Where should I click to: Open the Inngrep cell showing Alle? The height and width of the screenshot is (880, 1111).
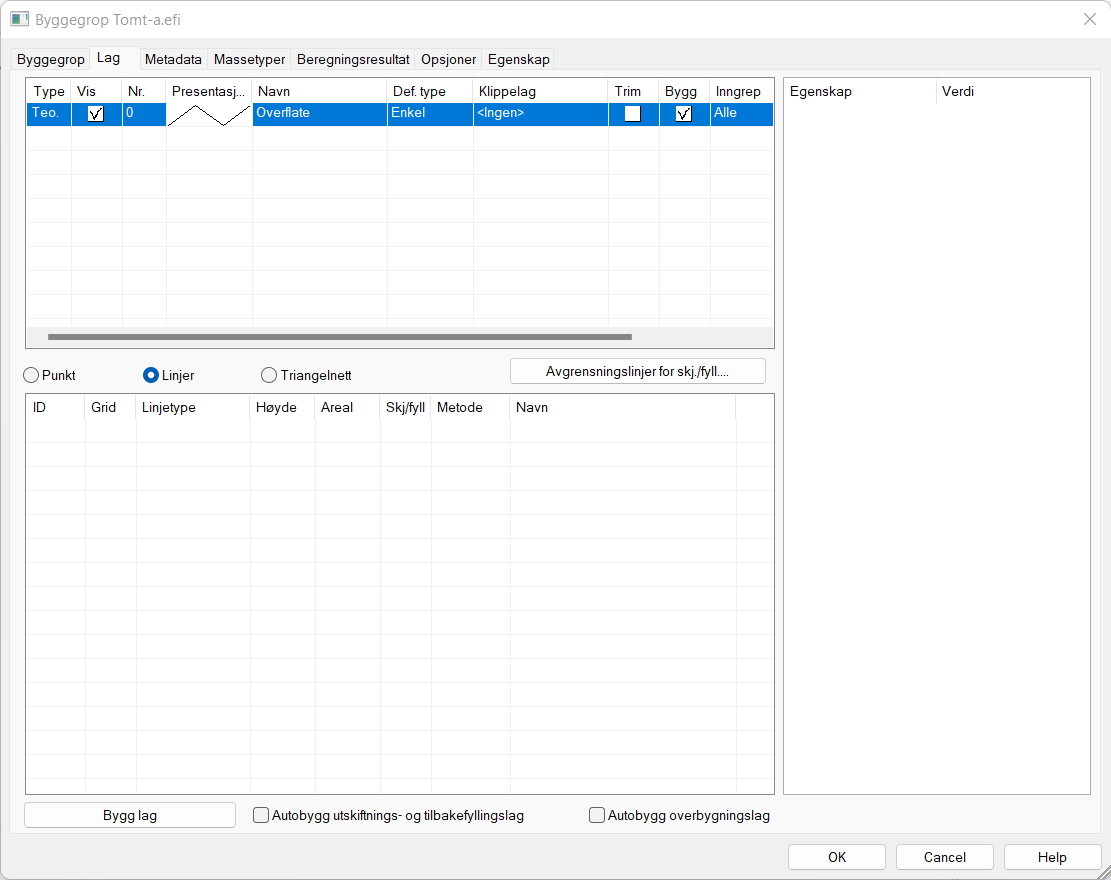[741, 114]
